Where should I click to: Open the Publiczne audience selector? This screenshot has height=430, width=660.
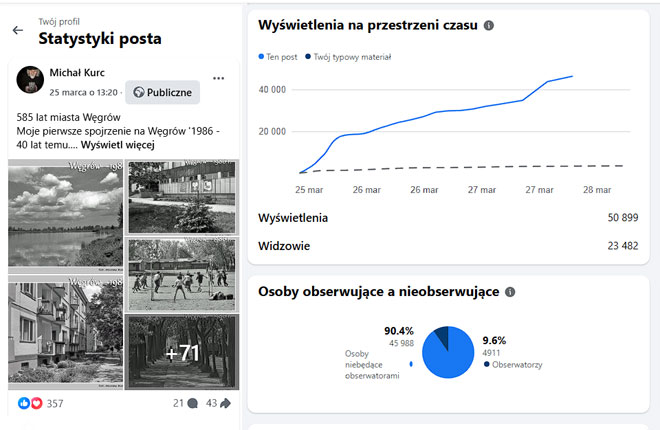click(162, 92)
